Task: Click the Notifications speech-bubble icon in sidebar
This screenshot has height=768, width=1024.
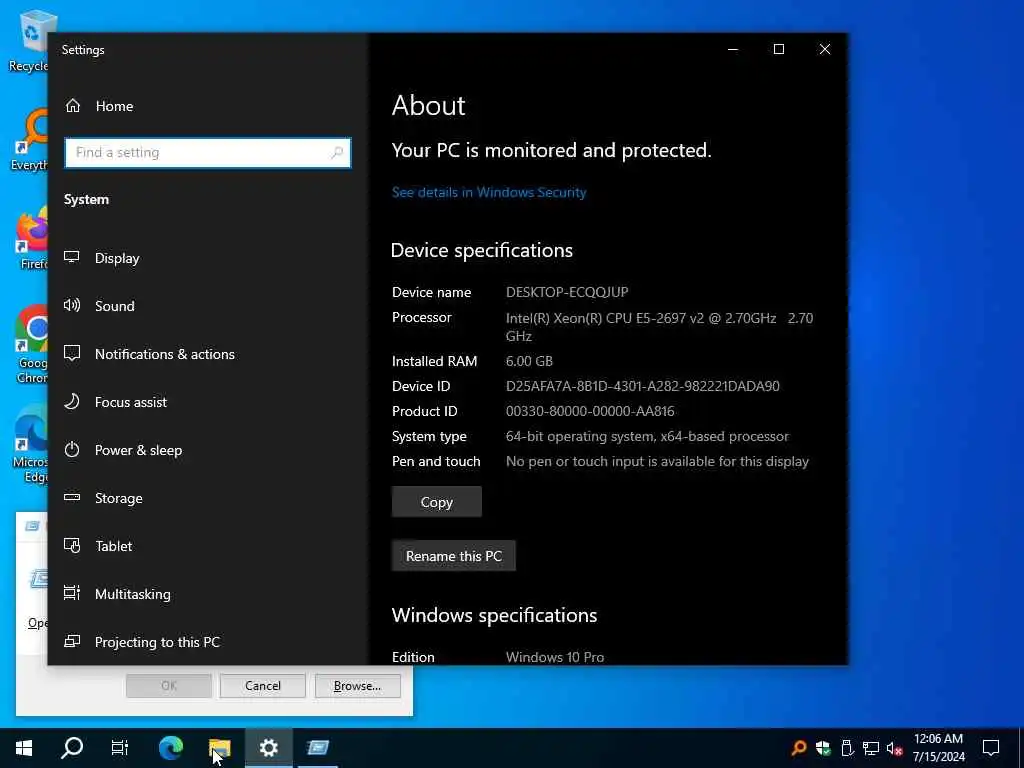Action: [72, 353]
